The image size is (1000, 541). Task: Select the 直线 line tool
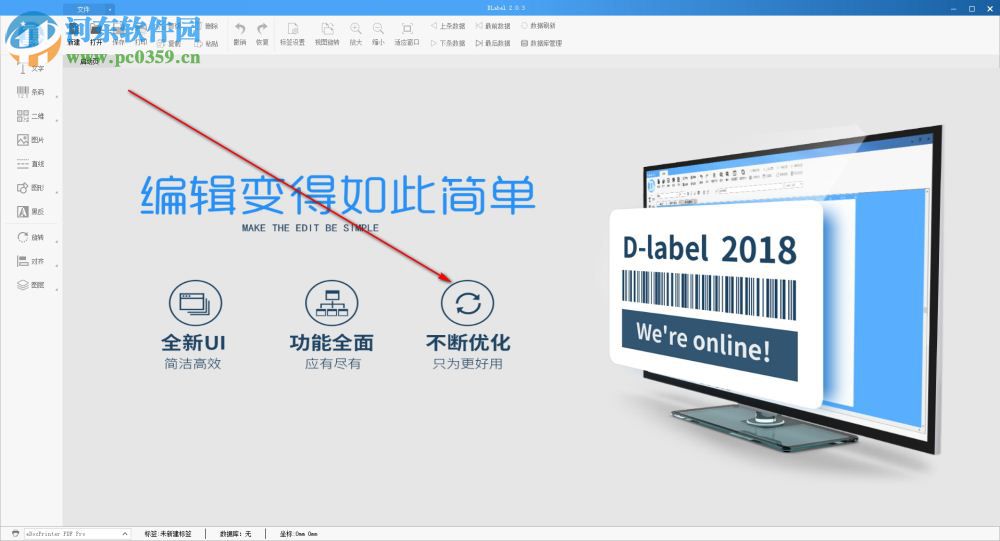click(31, 164)
